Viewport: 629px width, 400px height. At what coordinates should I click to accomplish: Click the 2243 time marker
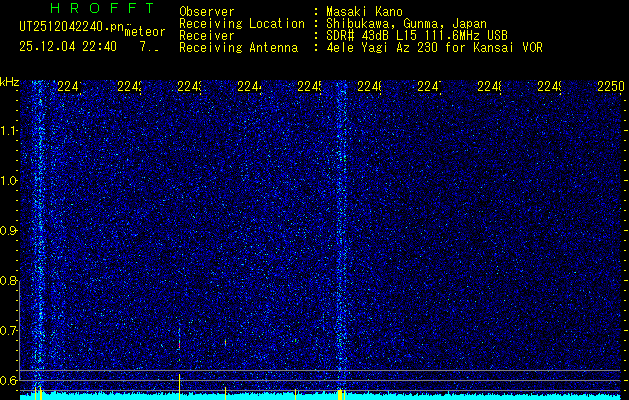point(189,87)
